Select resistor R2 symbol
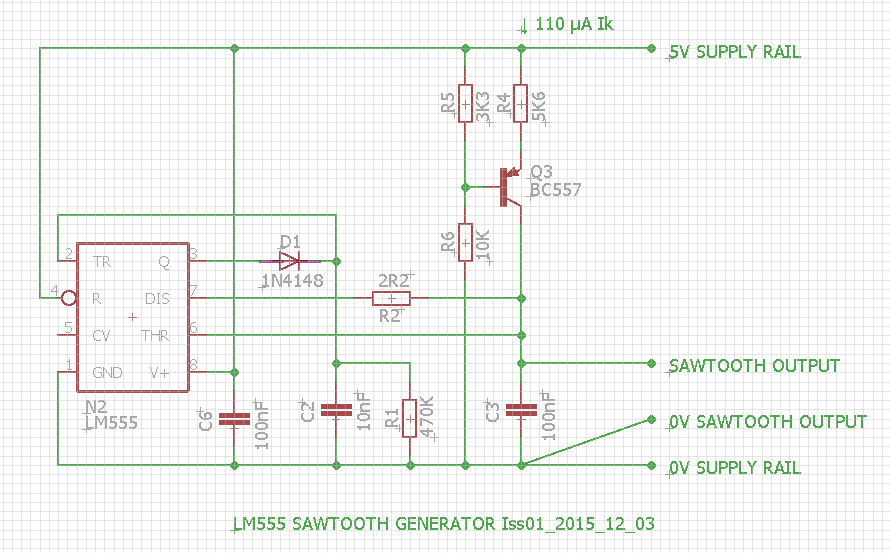Image resolution: width=890 pixels, height=553 pixels. (x=391, y=298)
